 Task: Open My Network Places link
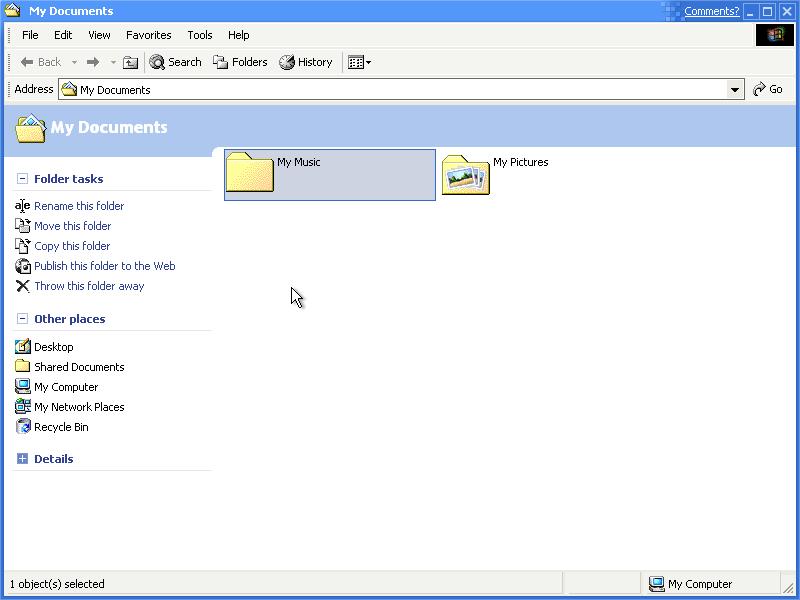click(79, 407)
